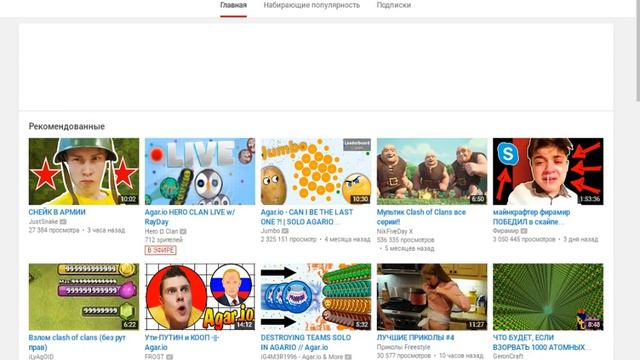Click title Agar.io HERO CLAN LIVE w/ RayDay

point(189,217)
